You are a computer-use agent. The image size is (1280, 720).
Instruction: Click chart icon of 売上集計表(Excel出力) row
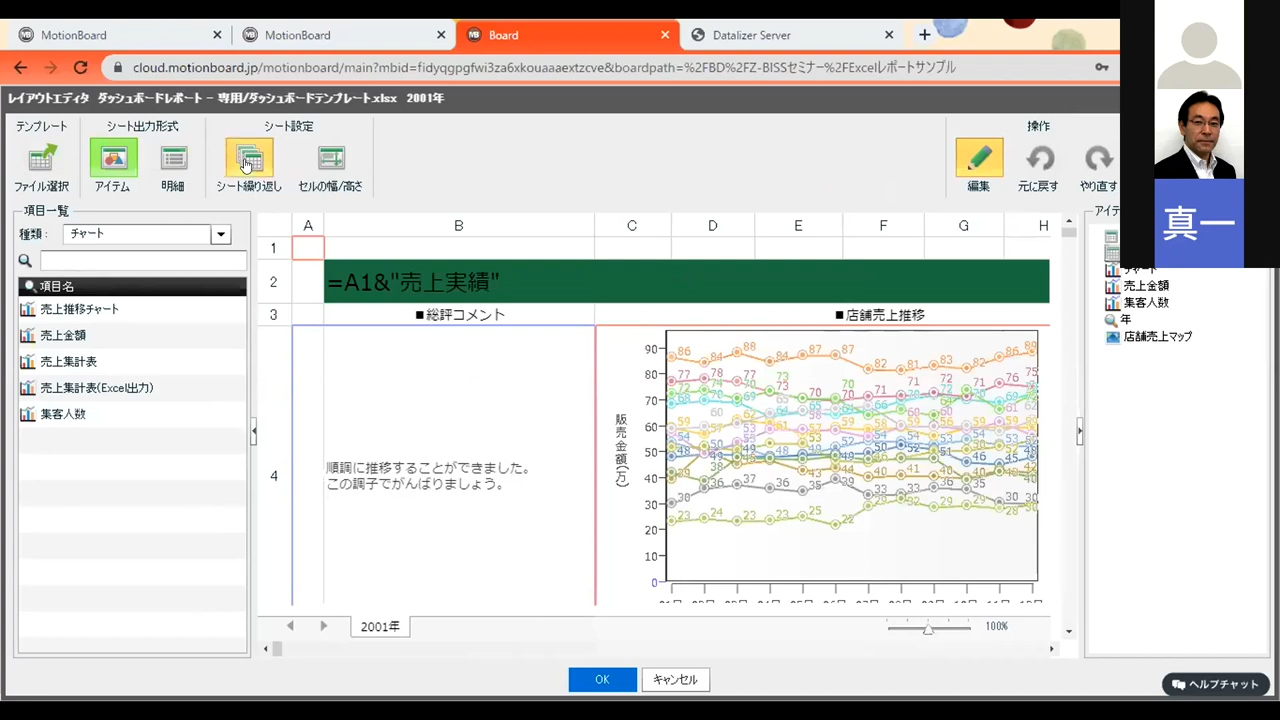coord(28,387)
